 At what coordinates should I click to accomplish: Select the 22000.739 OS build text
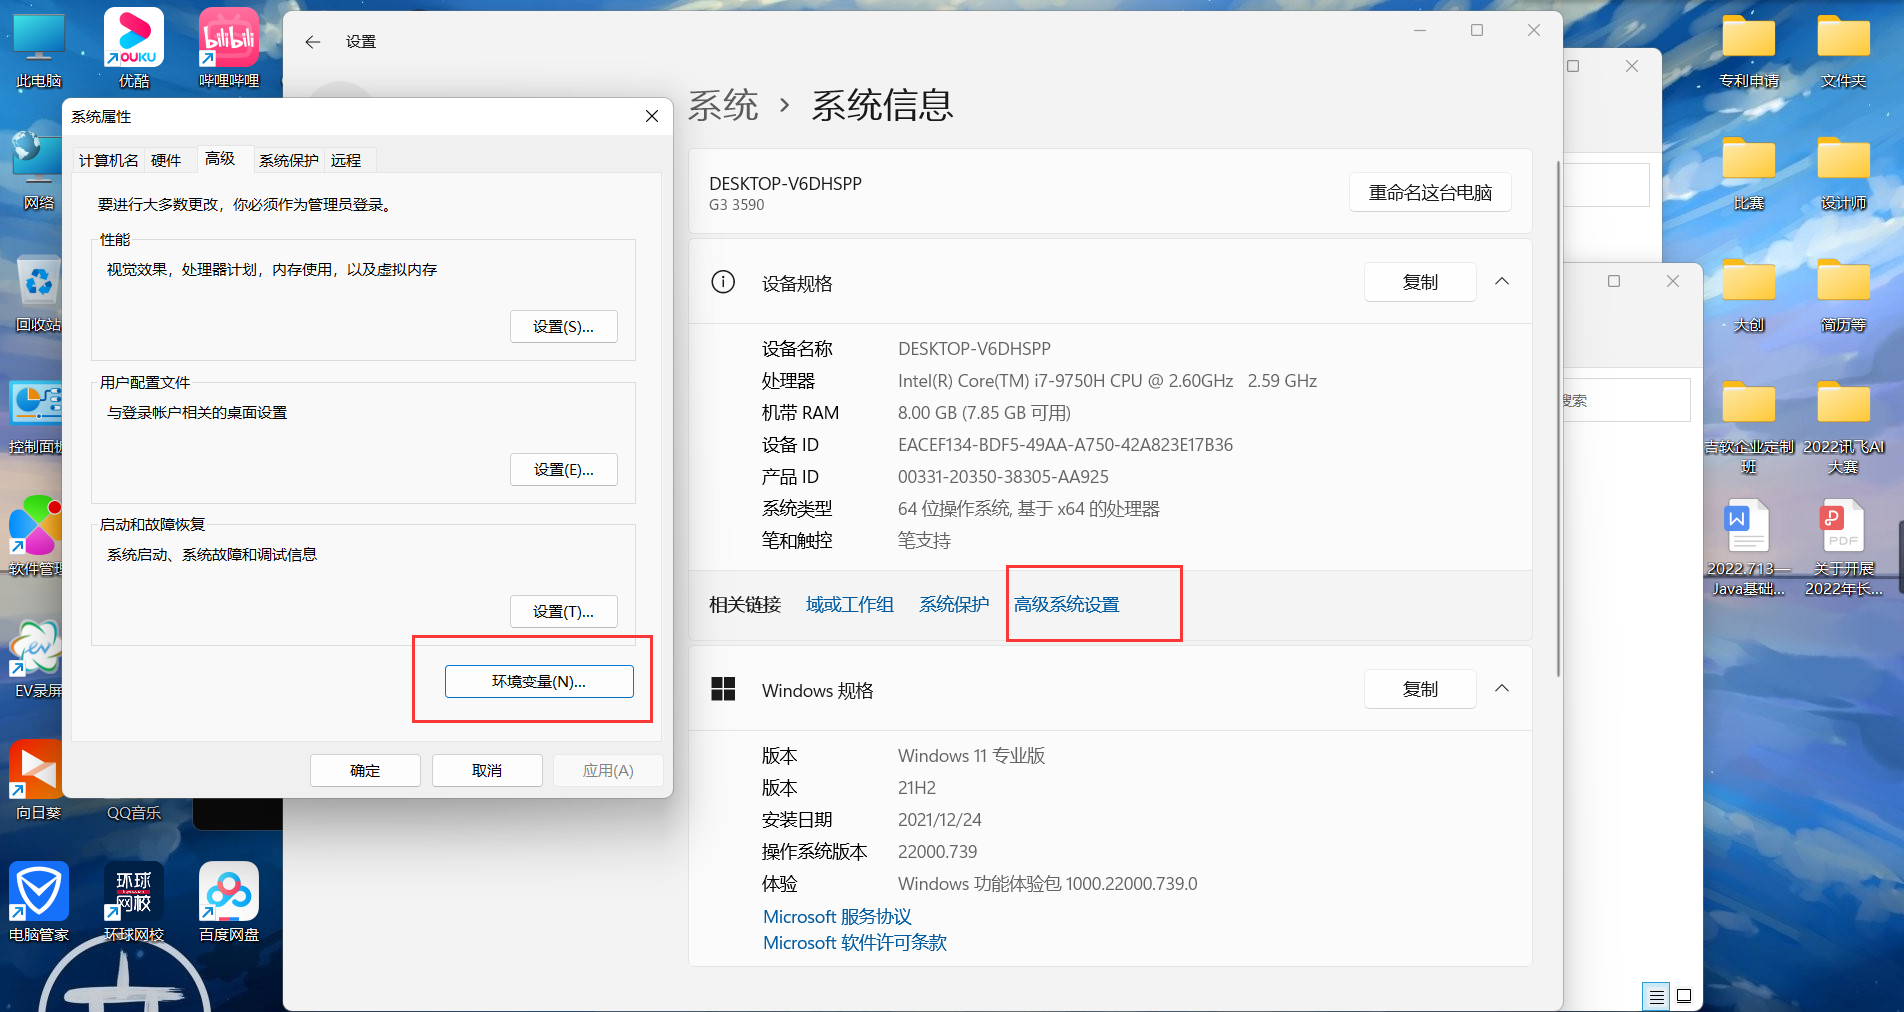(x=937, y=851)
